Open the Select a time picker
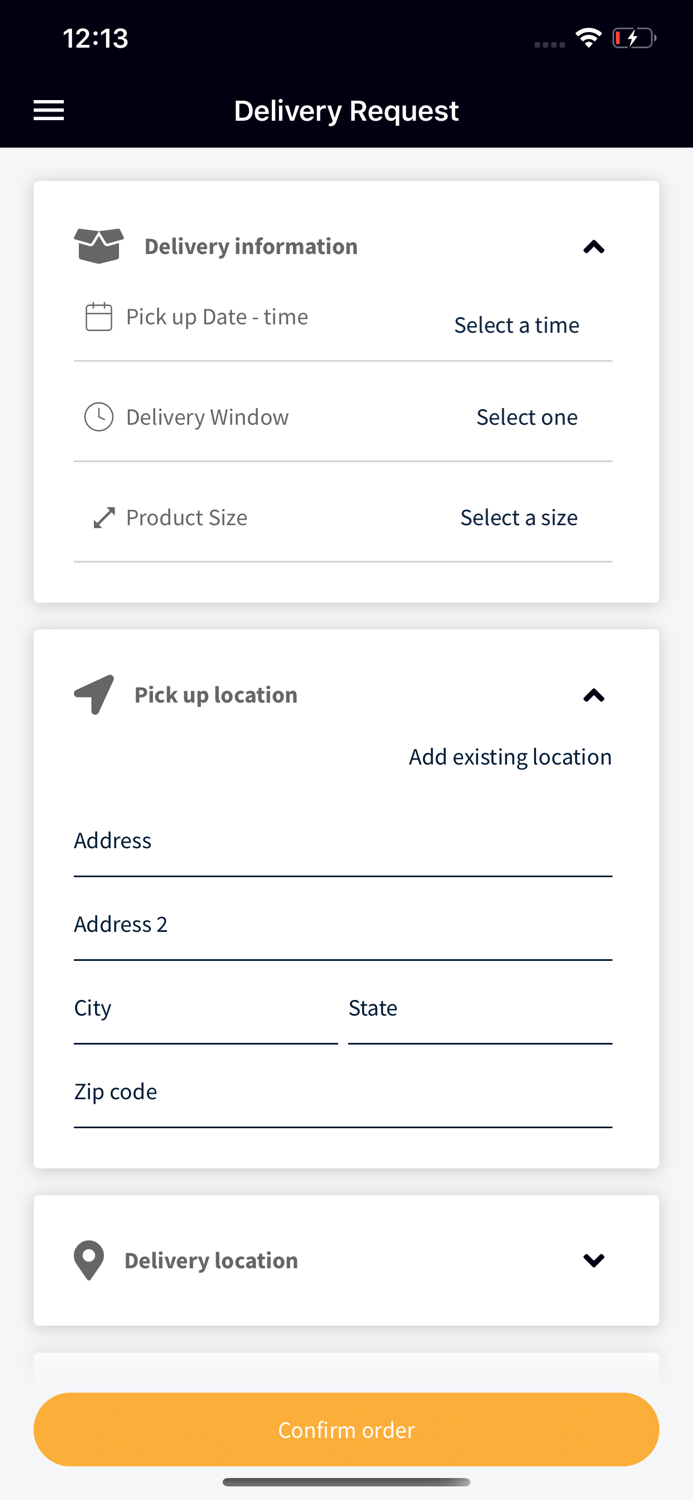This screenshot has width=693, height=1500. point(516,325)
